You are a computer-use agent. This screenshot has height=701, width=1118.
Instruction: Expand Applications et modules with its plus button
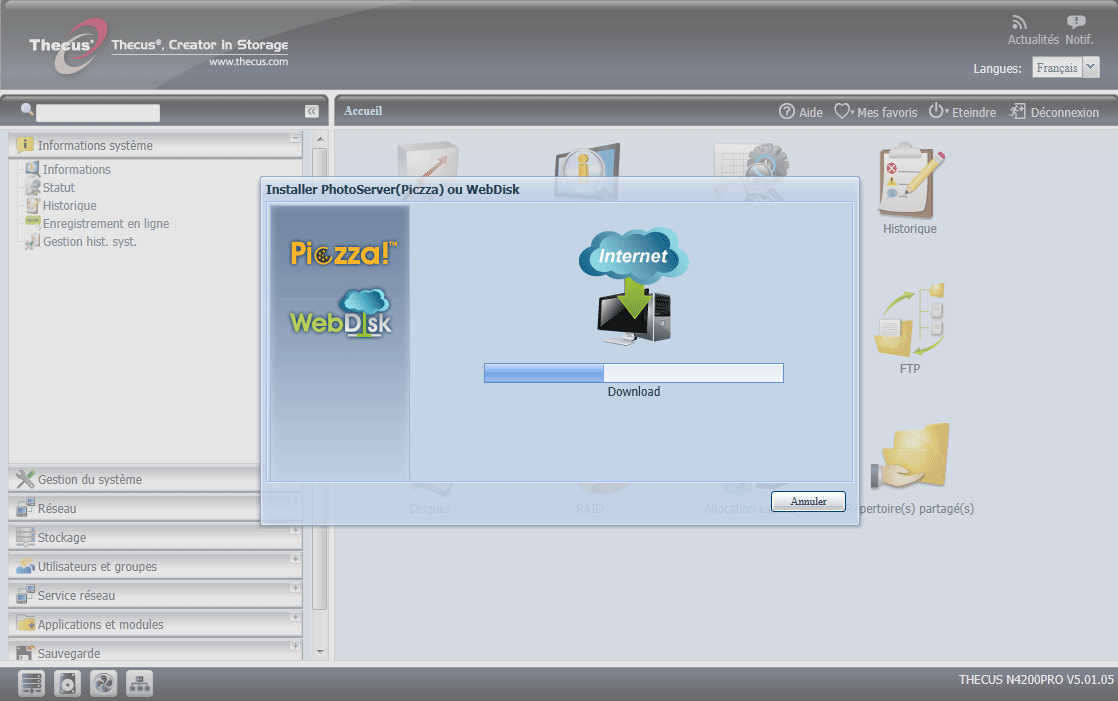click(x=294, y=617)
